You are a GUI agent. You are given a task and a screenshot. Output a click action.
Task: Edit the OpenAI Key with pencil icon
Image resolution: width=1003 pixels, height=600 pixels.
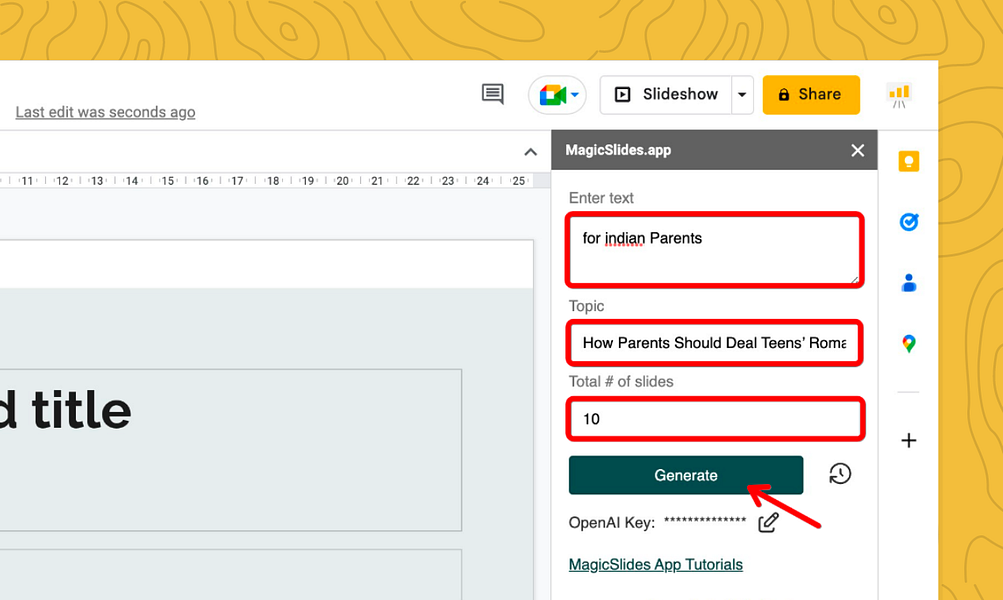pos(768,523)
